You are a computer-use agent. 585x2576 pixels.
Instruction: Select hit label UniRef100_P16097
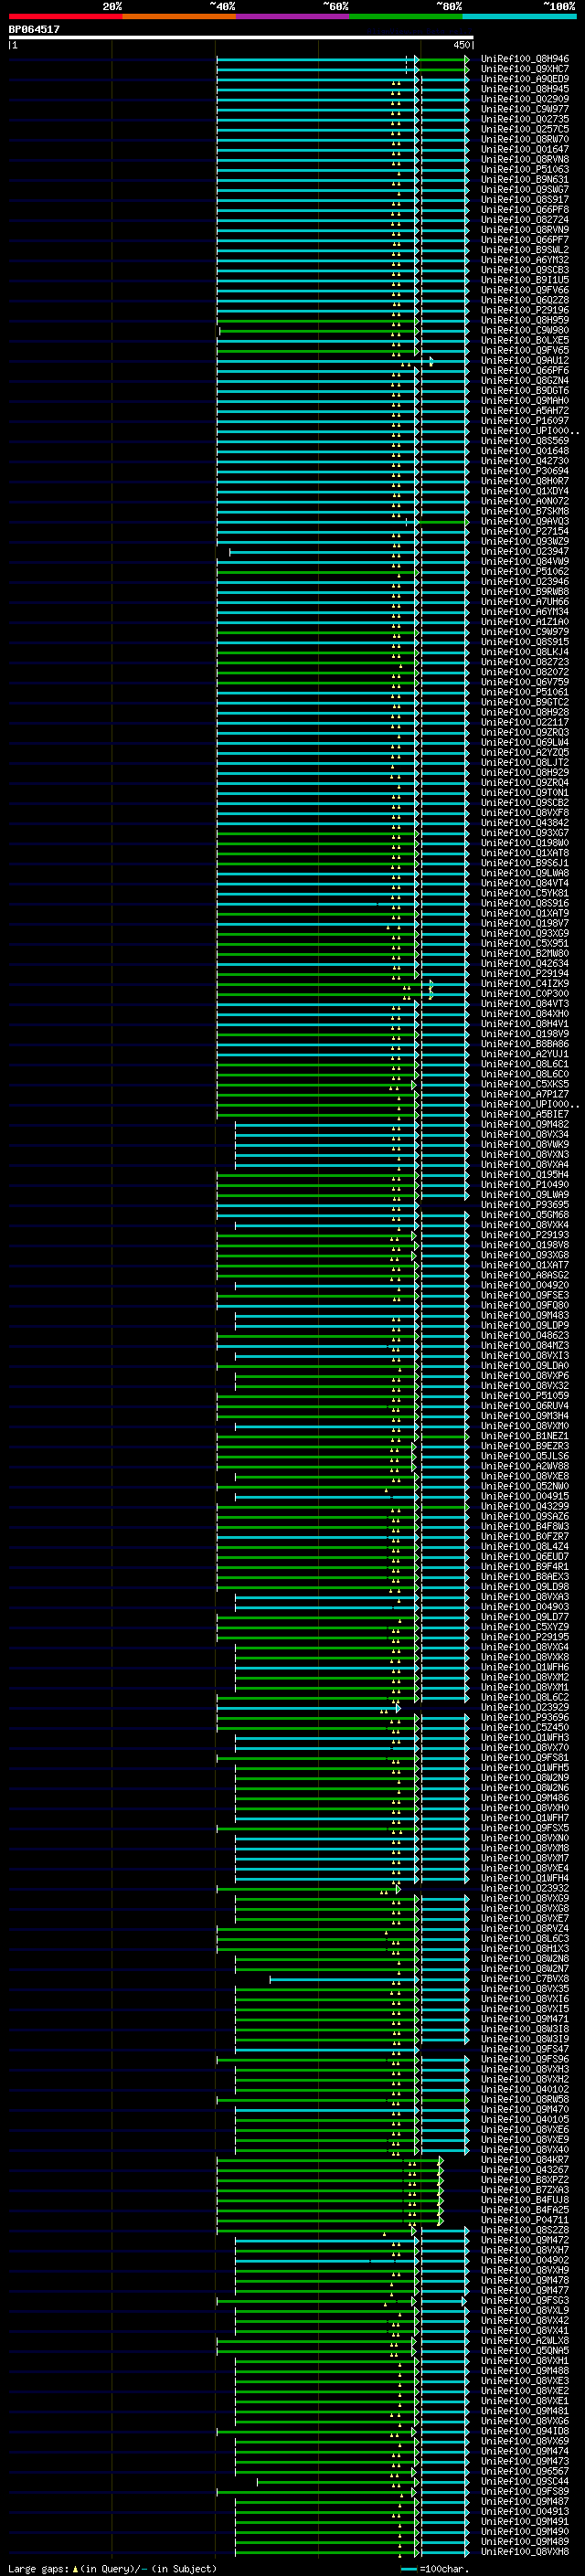pos(524,421)
